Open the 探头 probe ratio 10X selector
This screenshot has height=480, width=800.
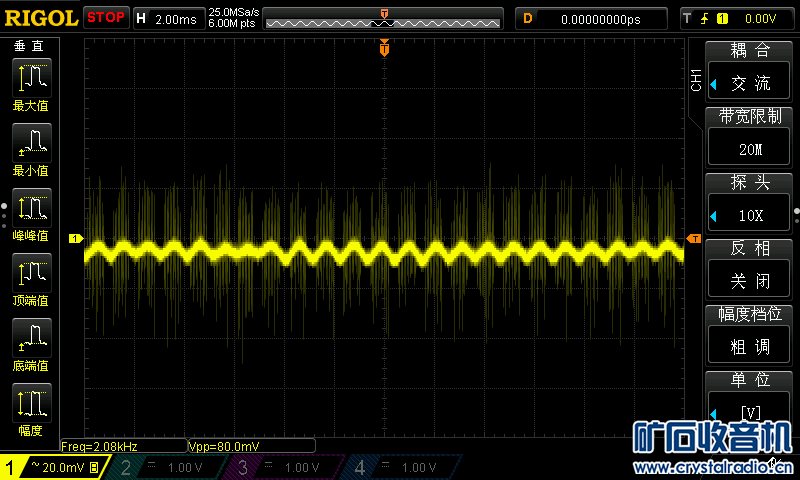(750, 215)
